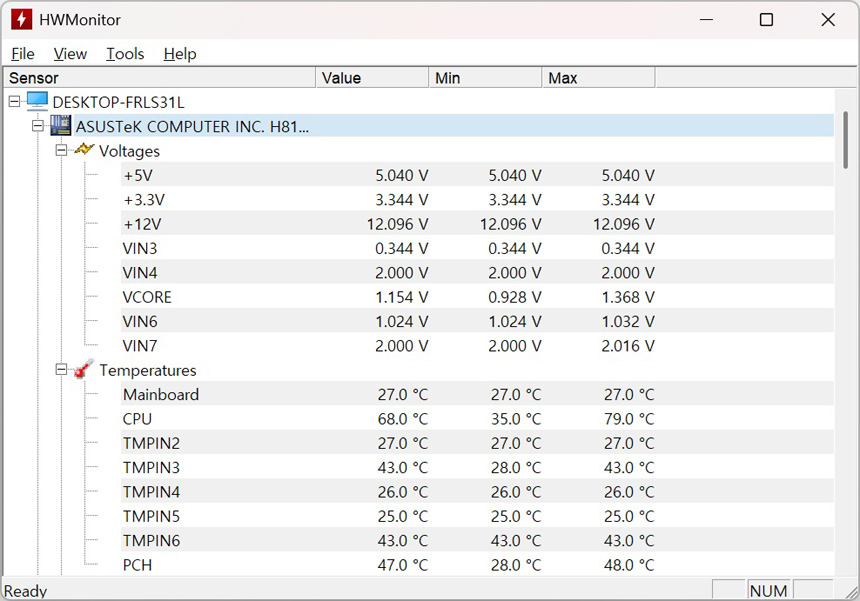This screenshot has width=860, height=601.
Task: Select the CPU temperature row
Action: point(138,419)
